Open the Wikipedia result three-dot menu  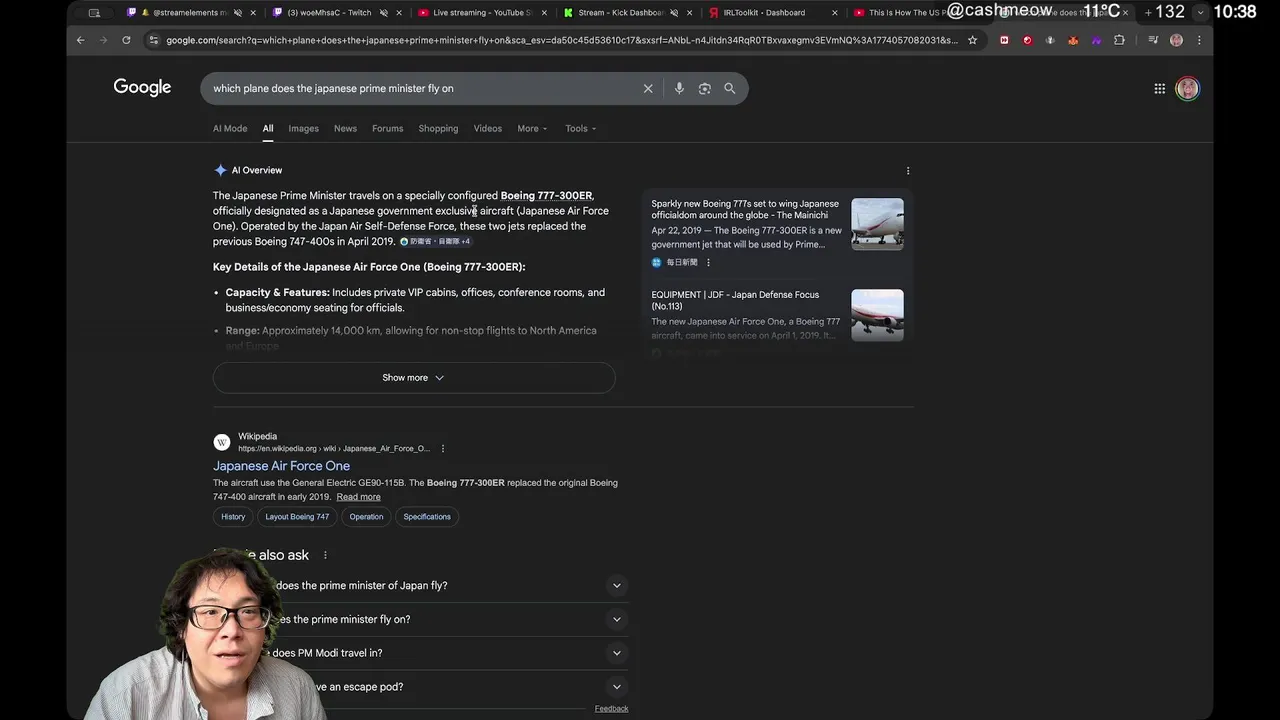[x=443, y=448]
